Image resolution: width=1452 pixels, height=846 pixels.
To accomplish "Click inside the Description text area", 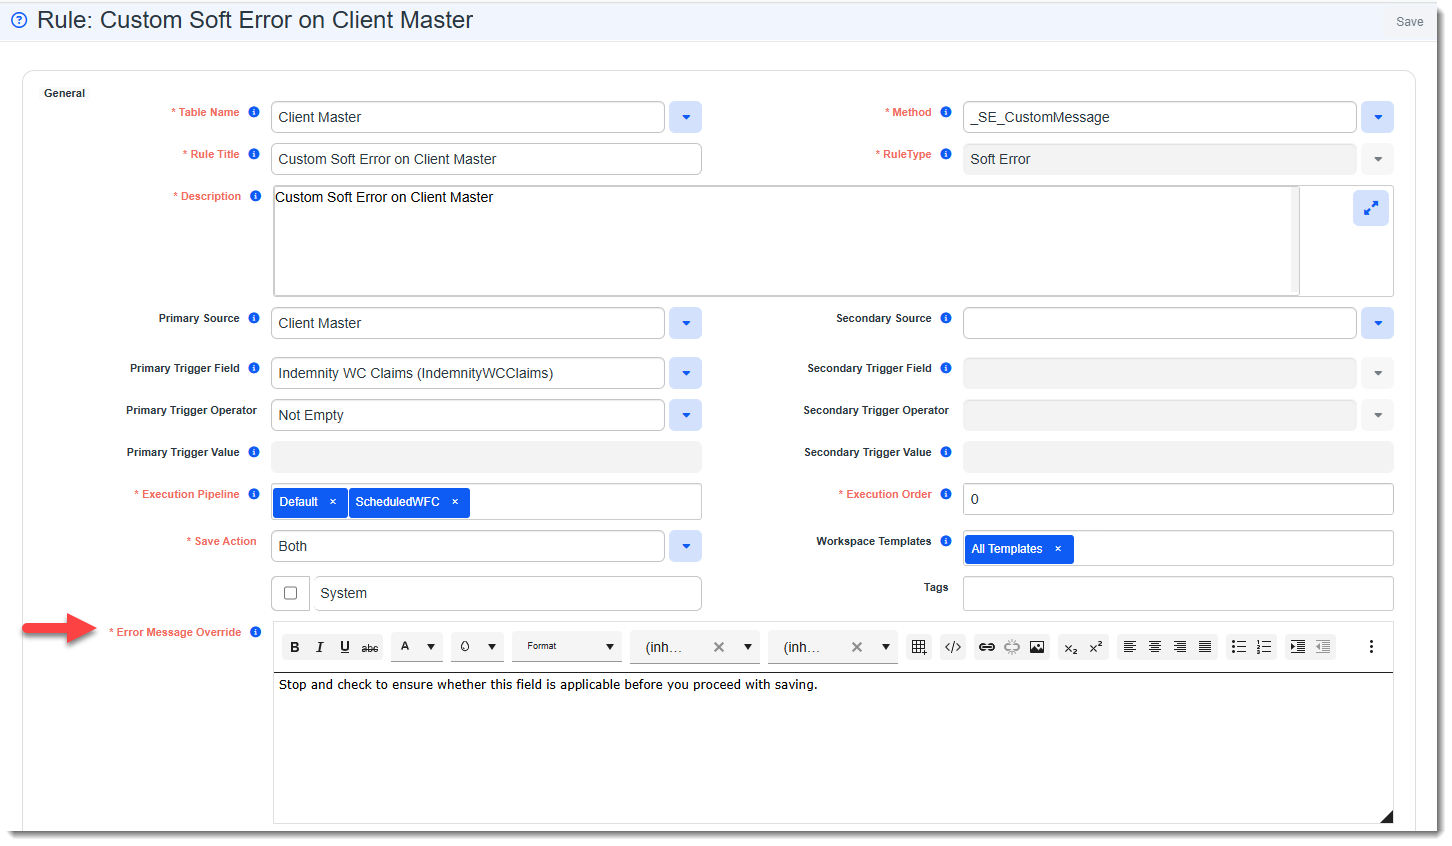I will pyautogui.click(x=786, y=240).
